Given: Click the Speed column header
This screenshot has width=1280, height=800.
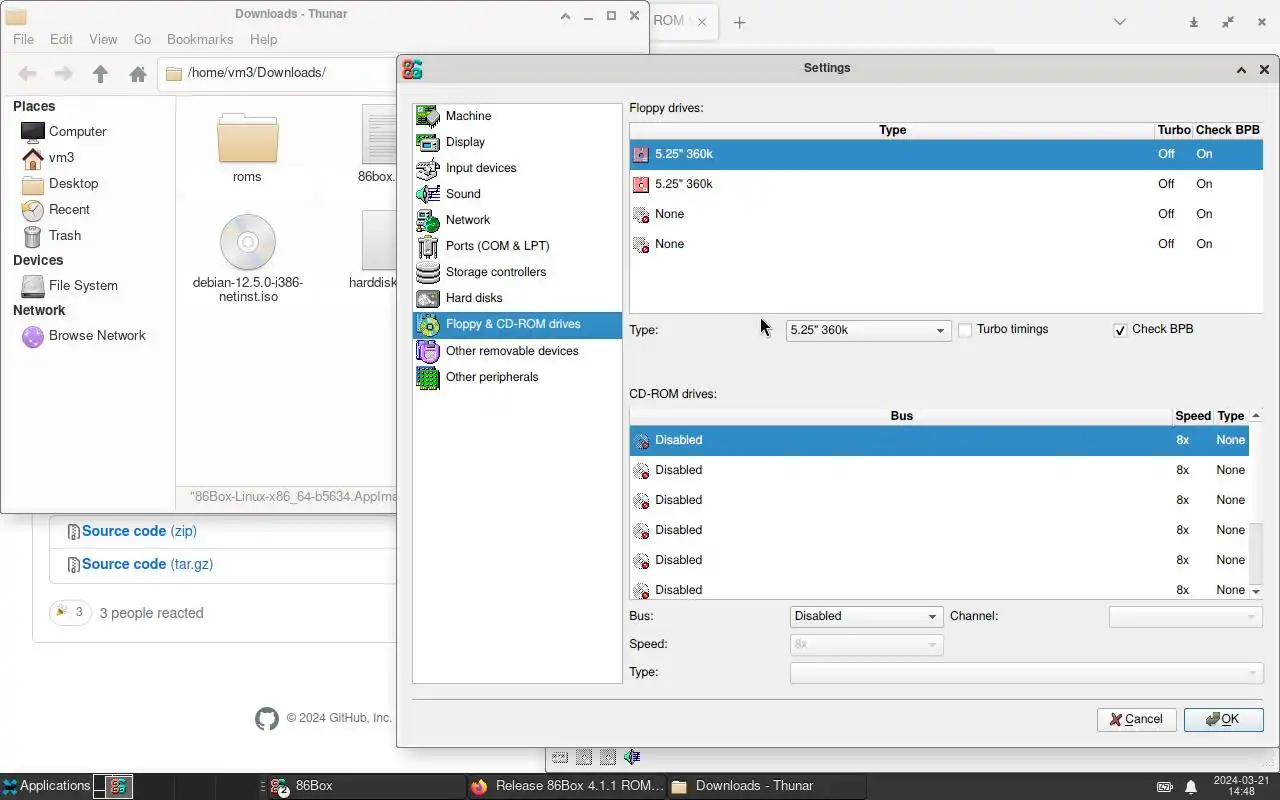Looking at the screenshot, I should (1193, 416).
